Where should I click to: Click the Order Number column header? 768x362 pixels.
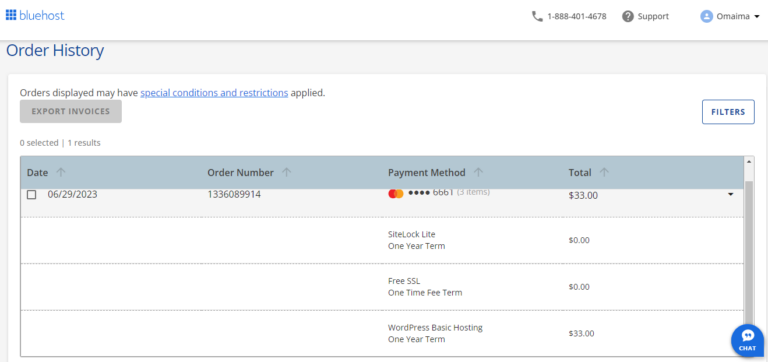(x=240, y=172)
